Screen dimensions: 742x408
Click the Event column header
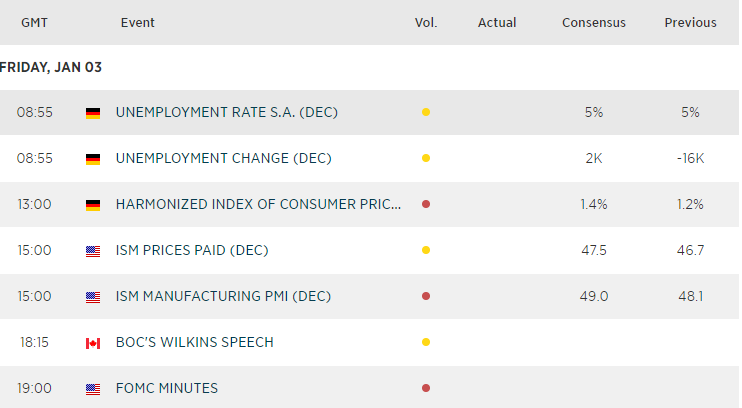coord(137,23)
